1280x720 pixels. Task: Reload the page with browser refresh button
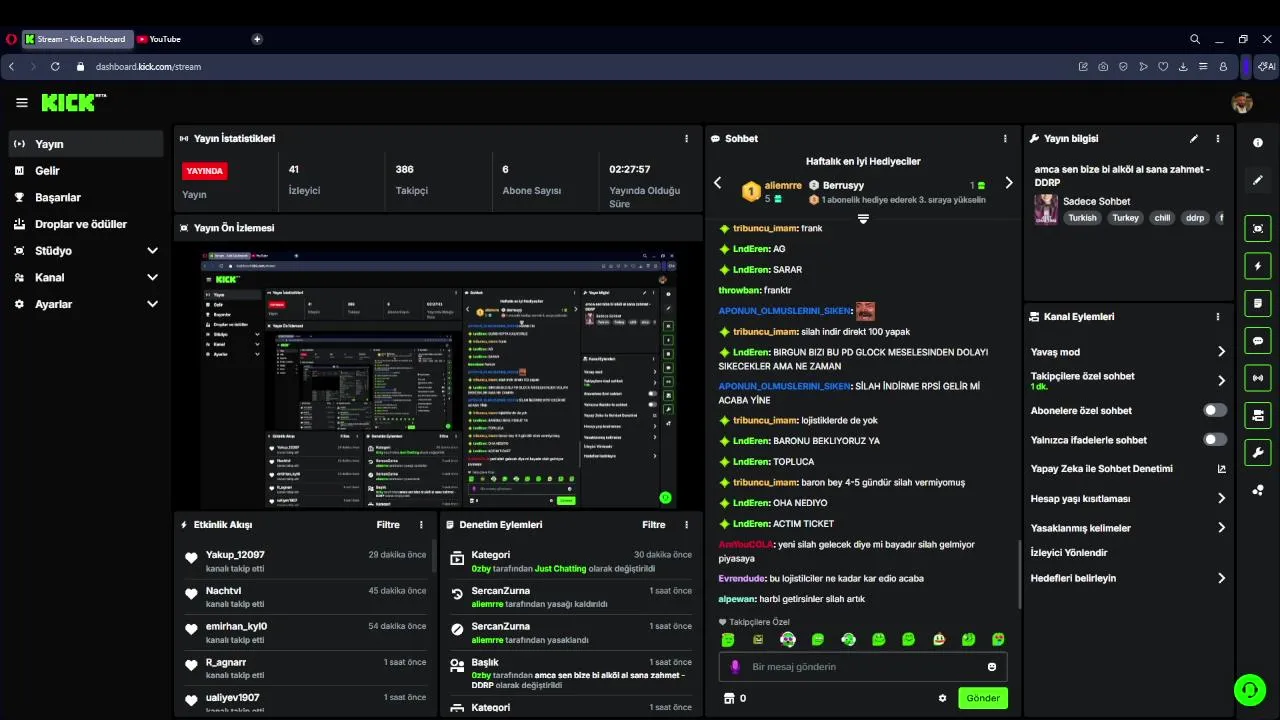pyautogui.click(x=55, y=67)
